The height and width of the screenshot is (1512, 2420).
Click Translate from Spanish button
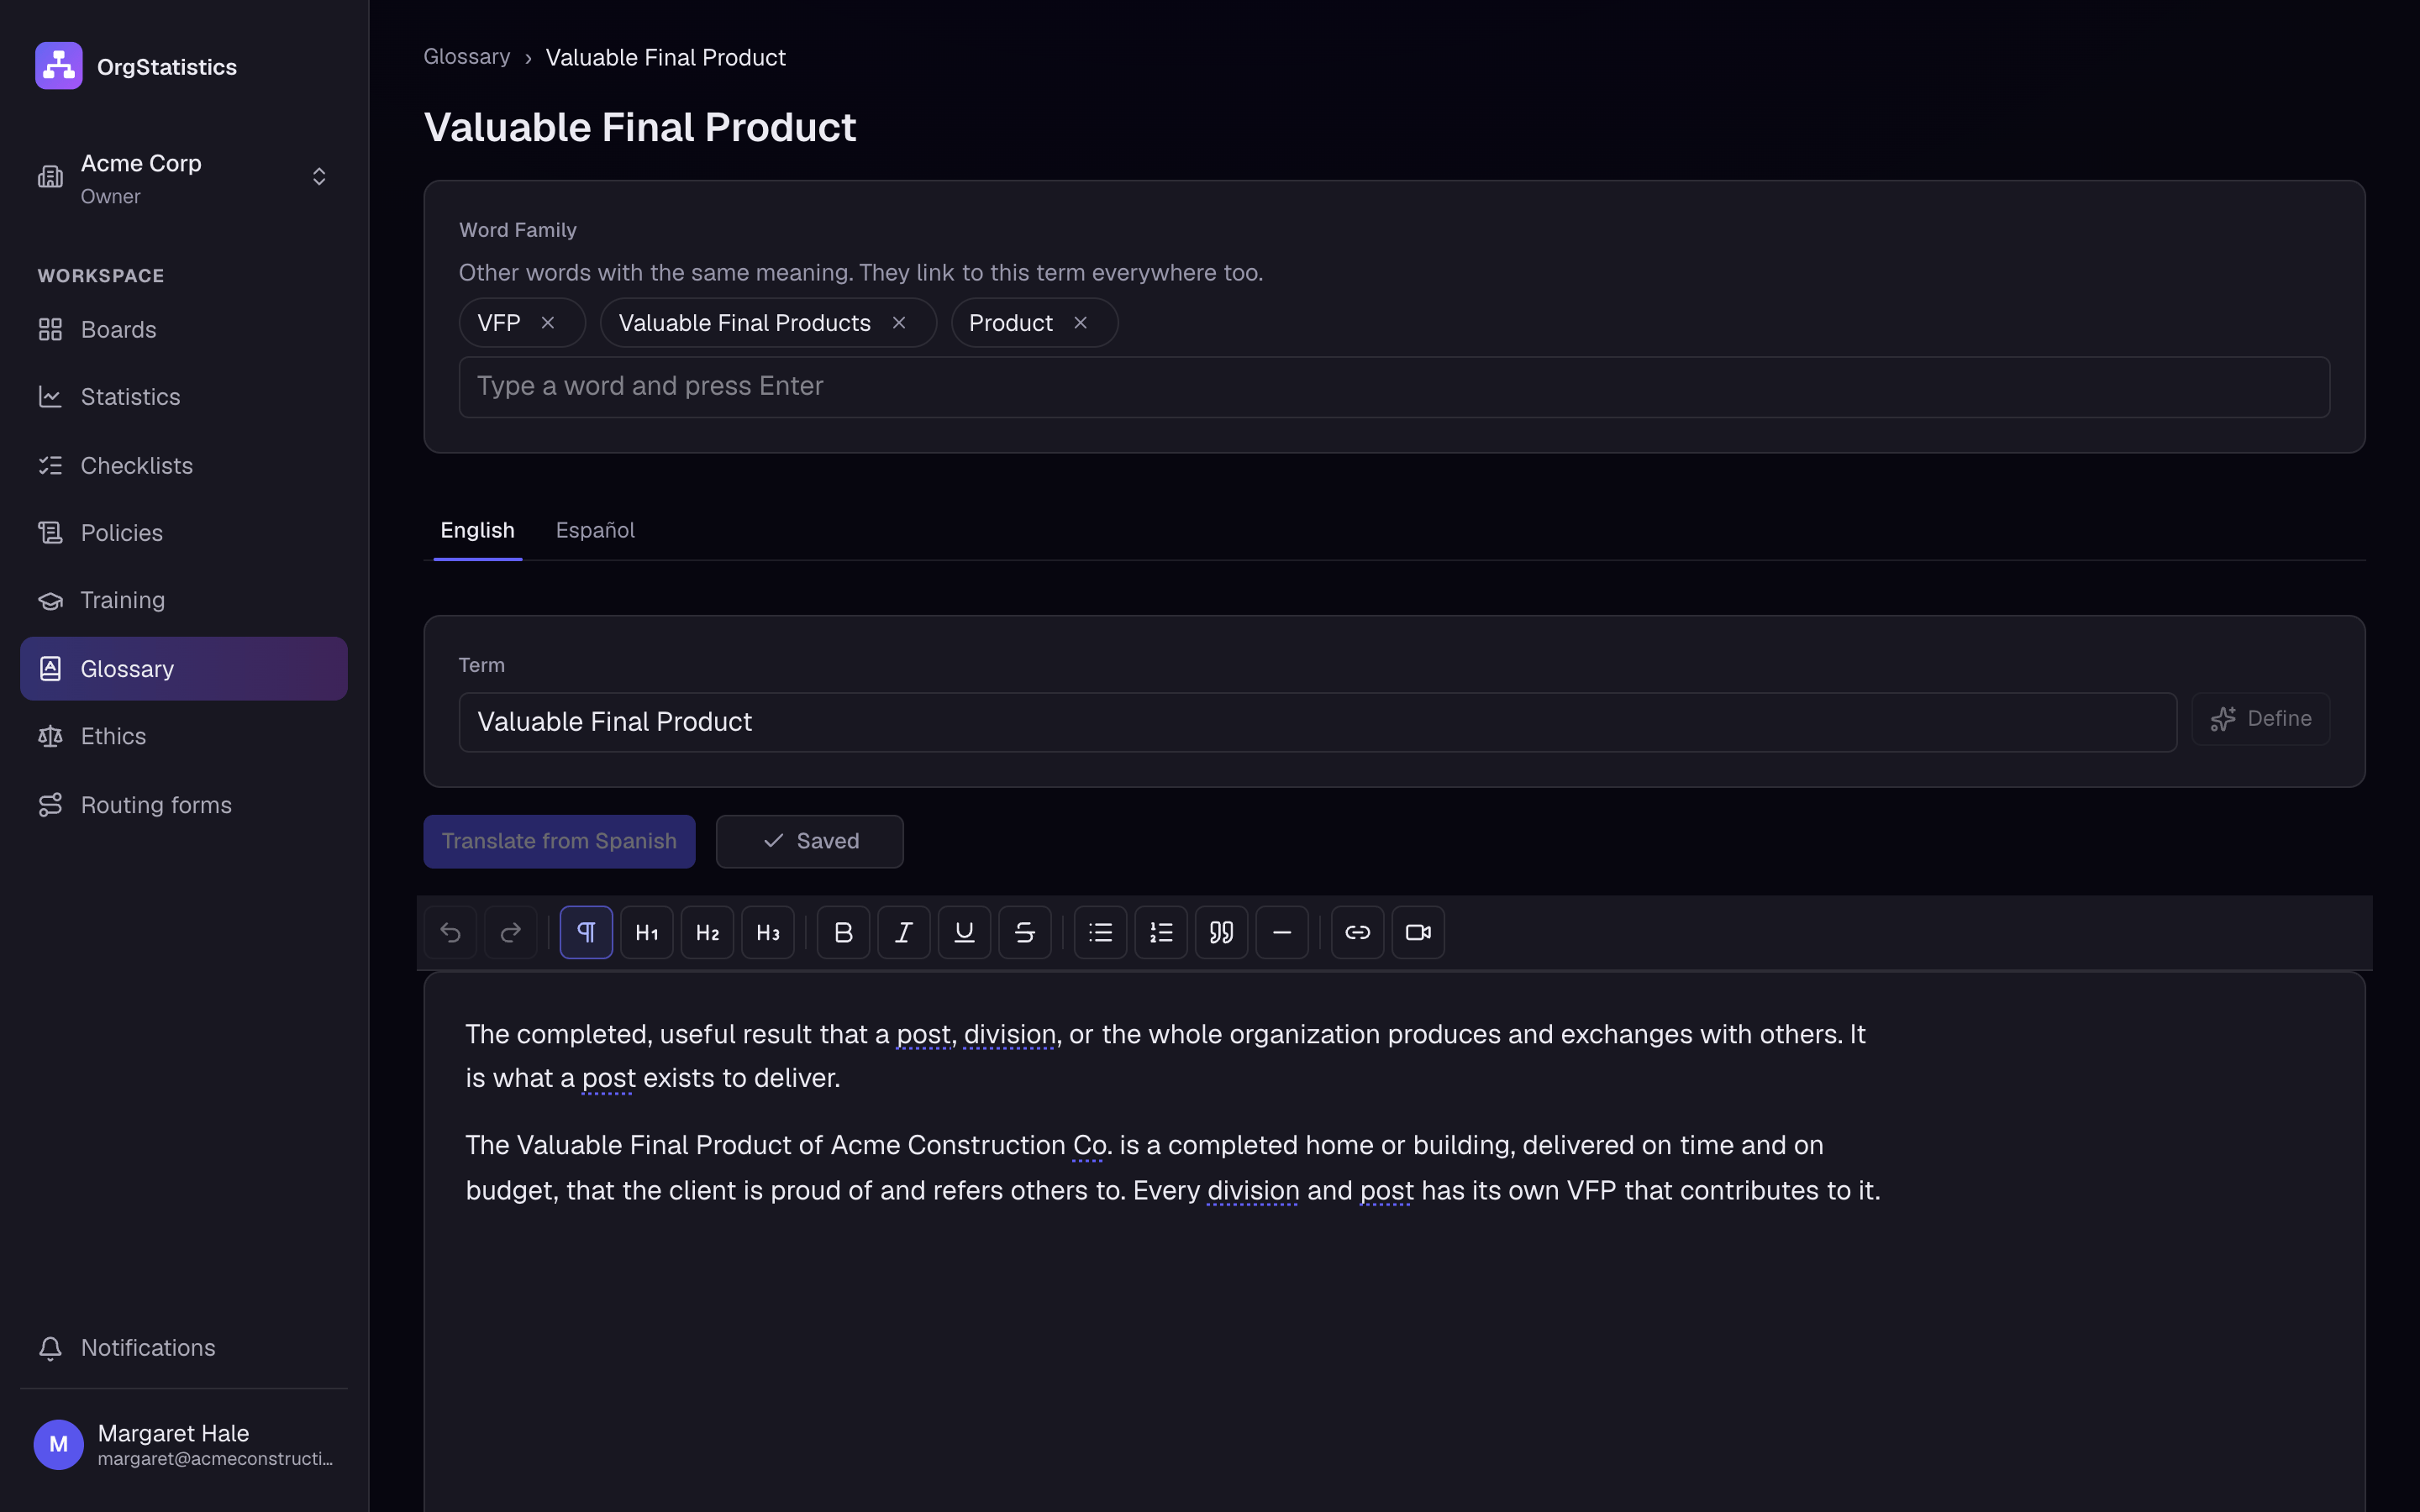pos(559,841)
